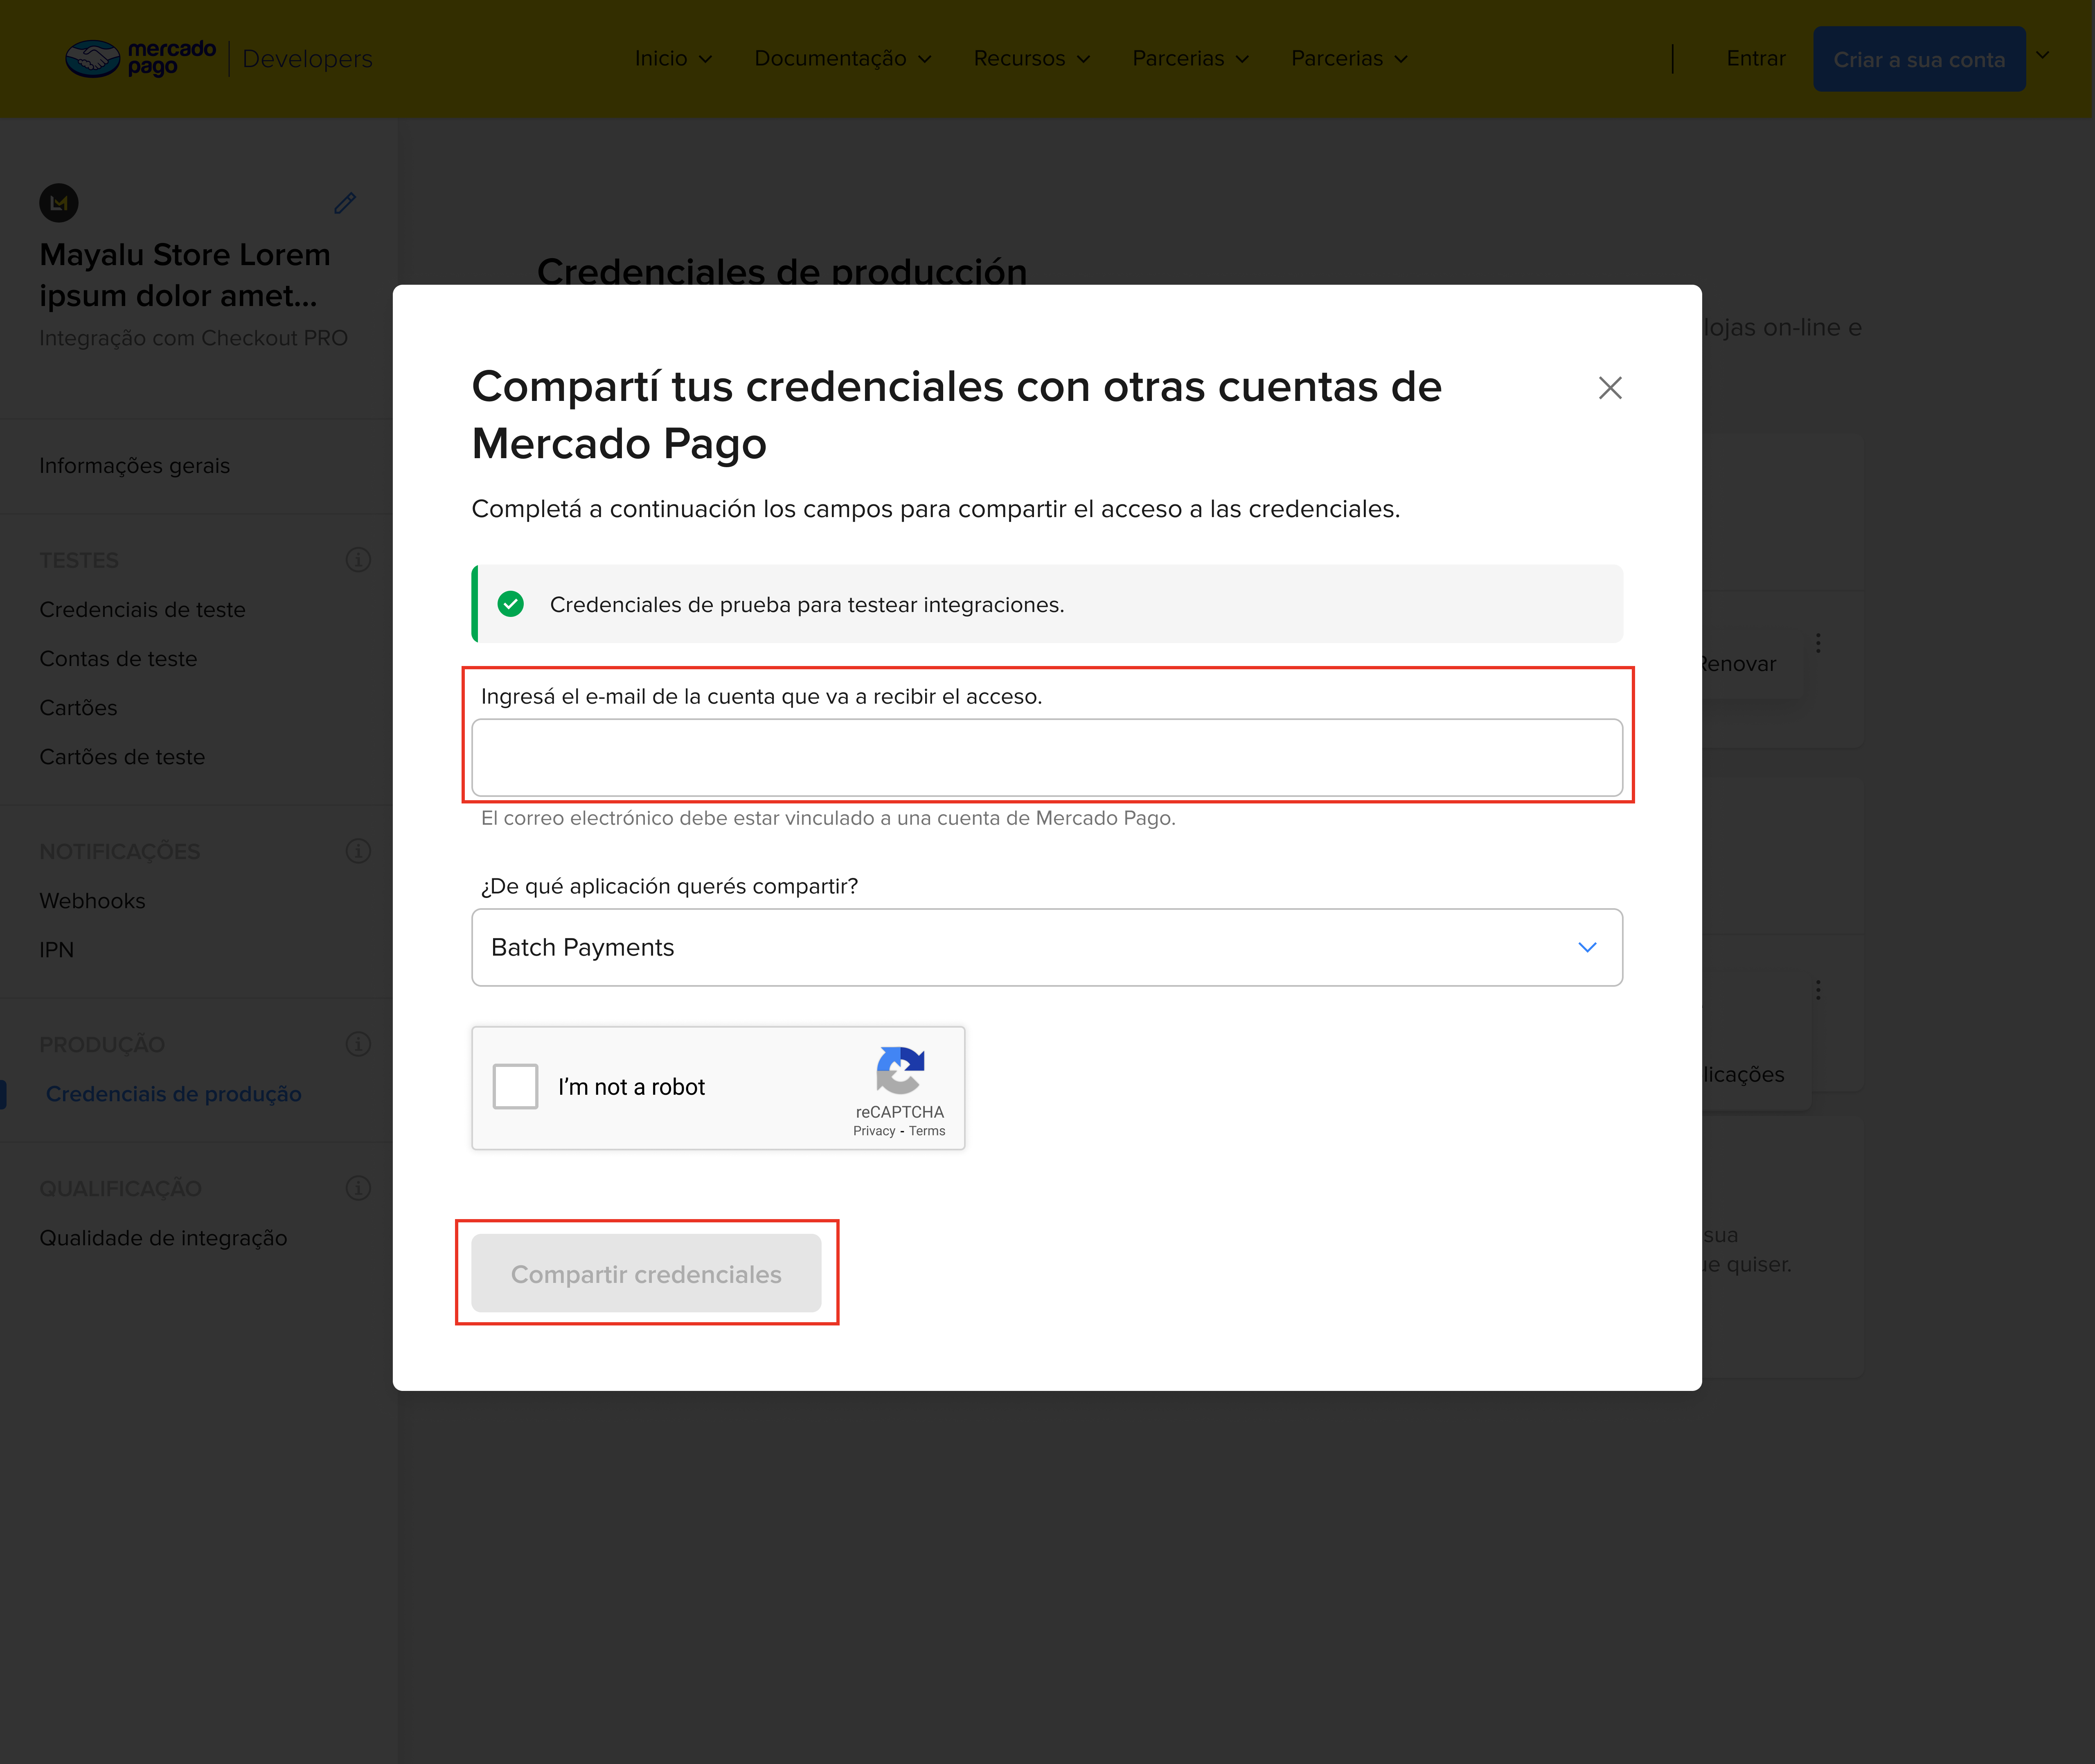The width and height of the screenshot is (2095, 1764).
Task: Click the Credenciales de producción page heading
Action: [782, 270]
